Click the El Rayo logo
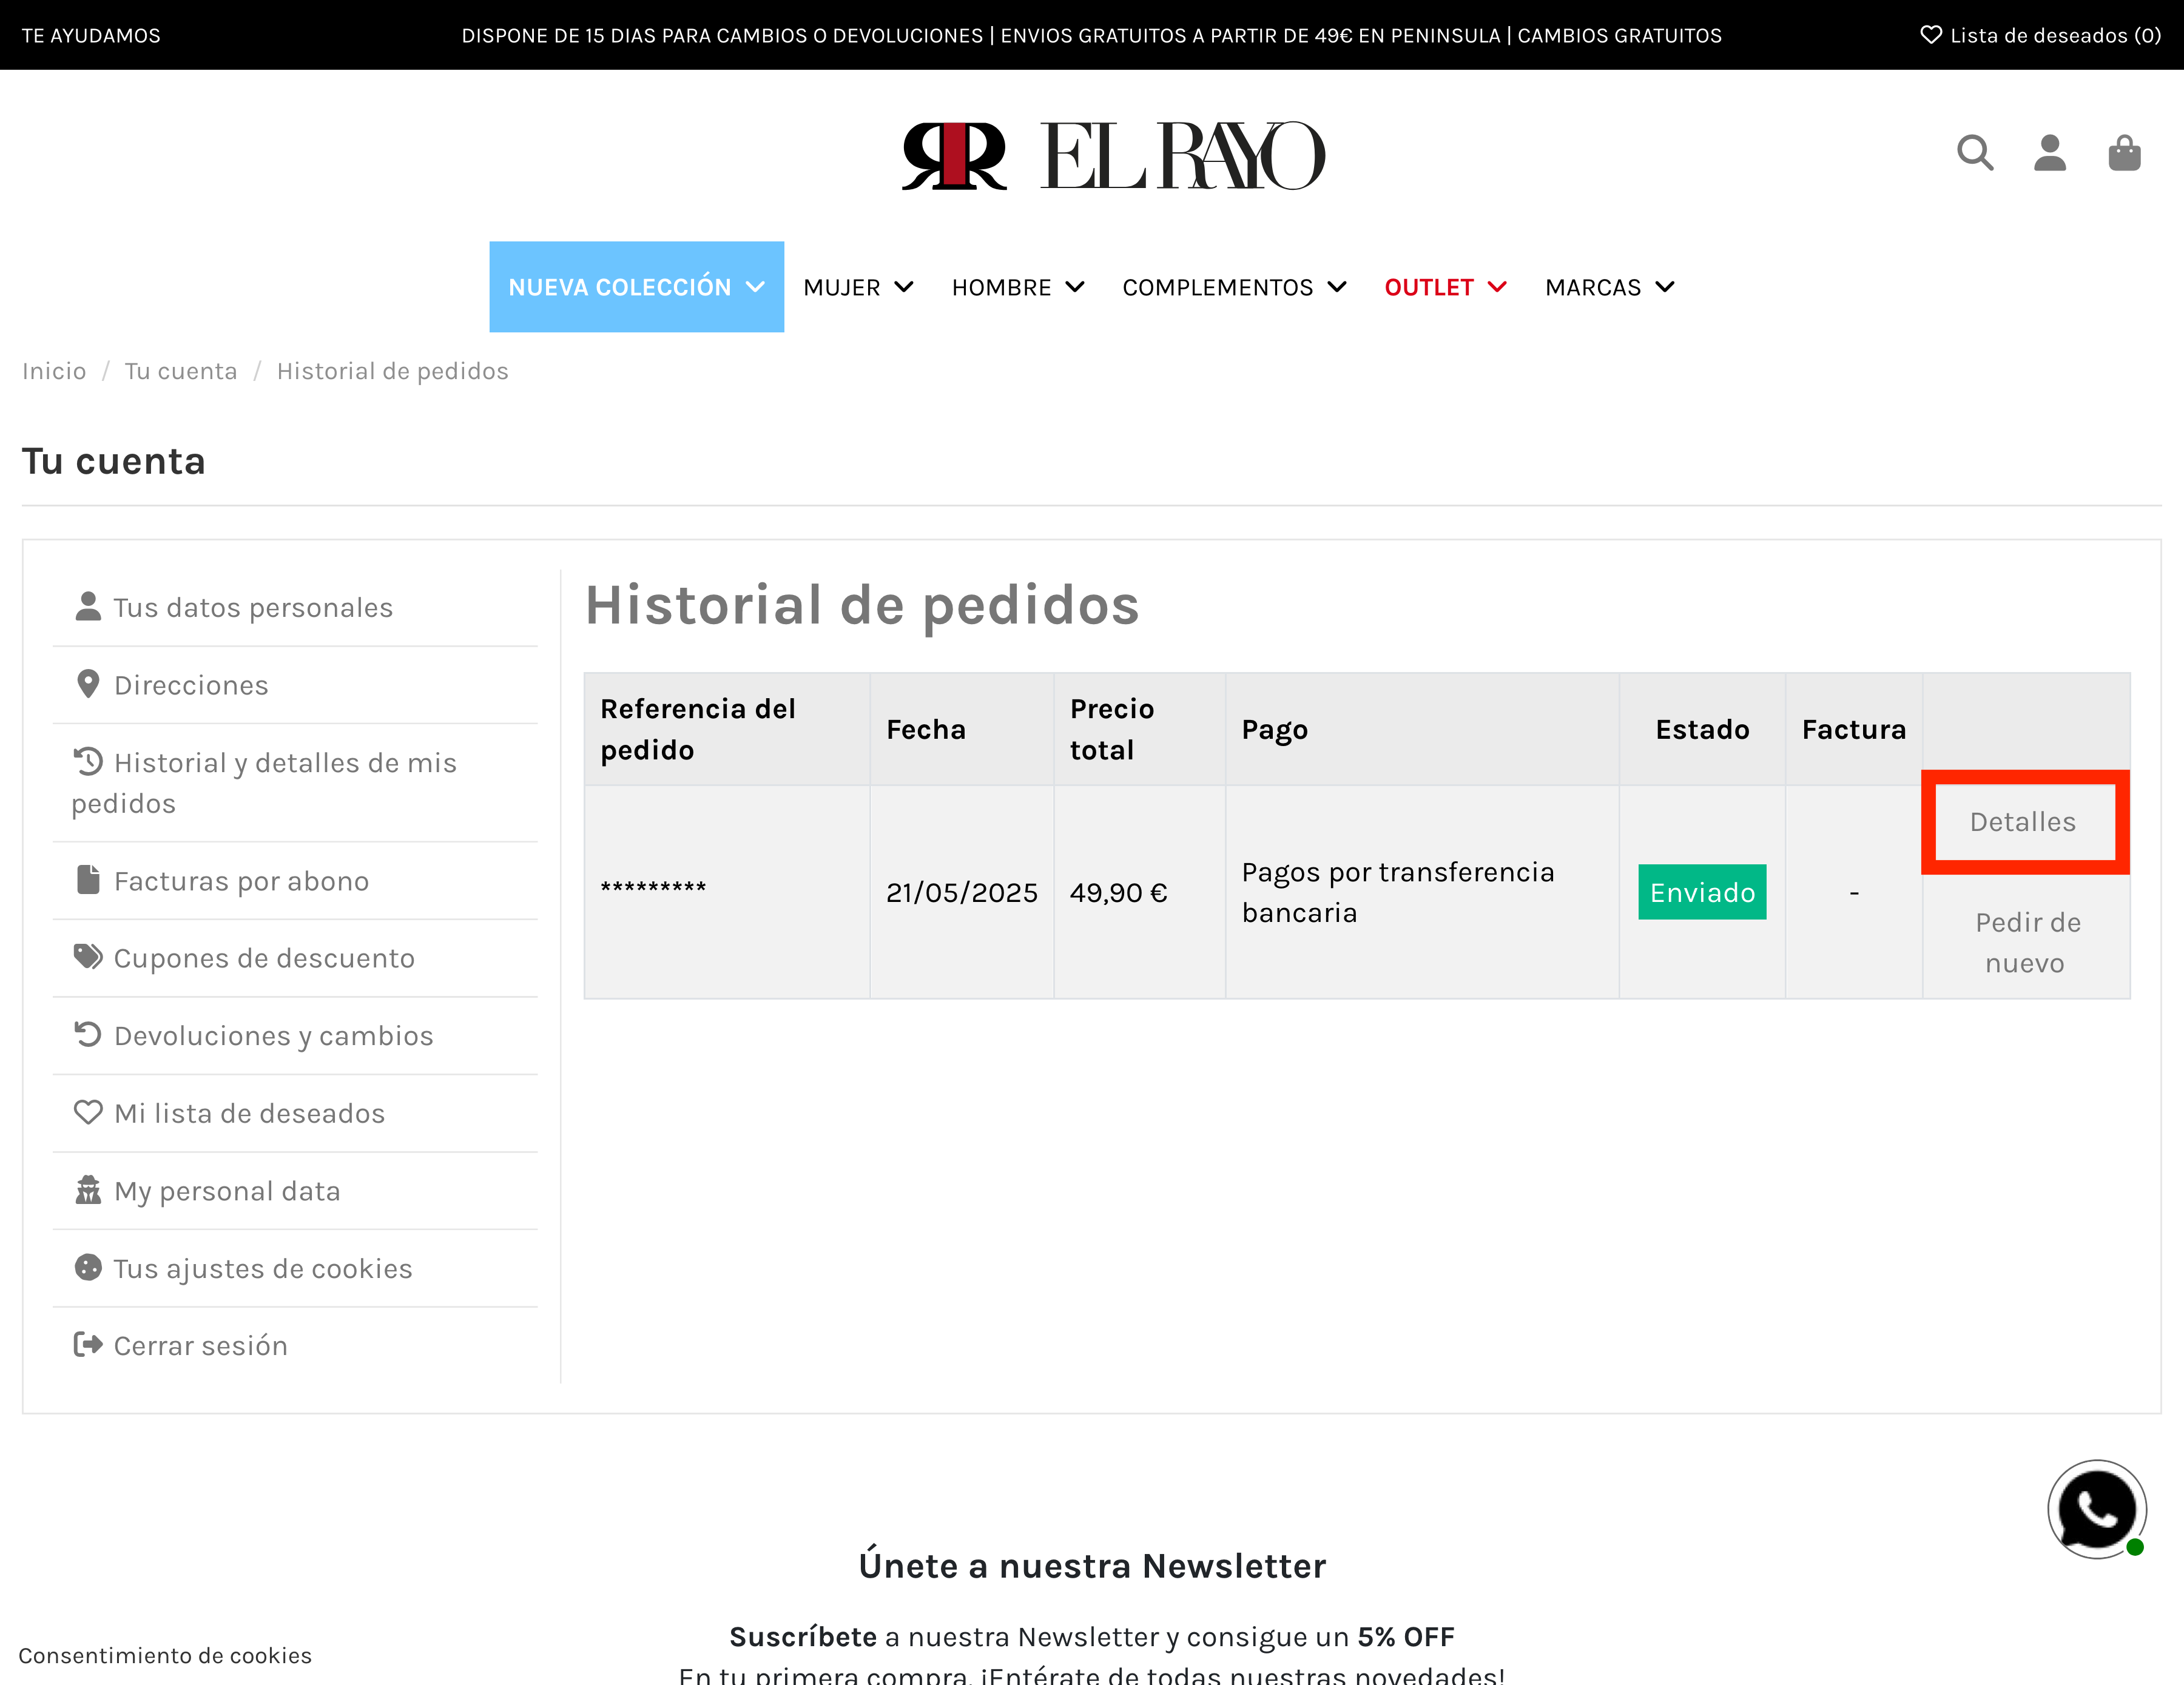Image resolution: width=2184 pixels, height=1685 pixels. pyautogui.click(x=1112, y=156)
